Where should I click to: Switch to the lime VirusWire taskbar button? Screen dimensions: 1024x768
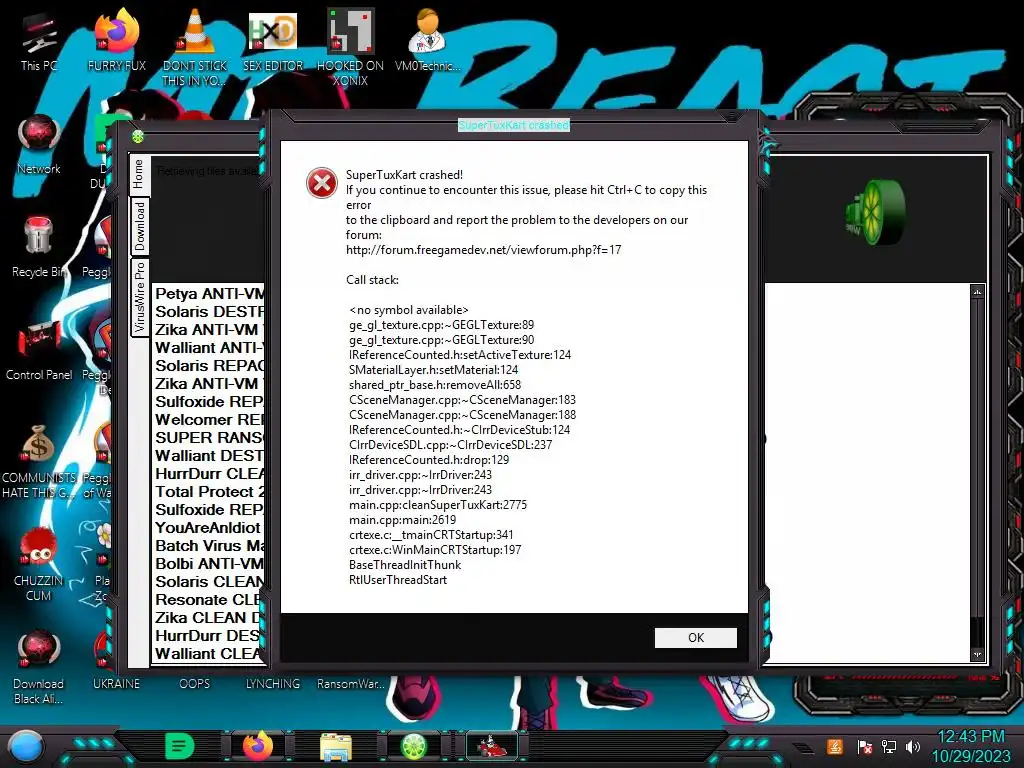[413, 746]
